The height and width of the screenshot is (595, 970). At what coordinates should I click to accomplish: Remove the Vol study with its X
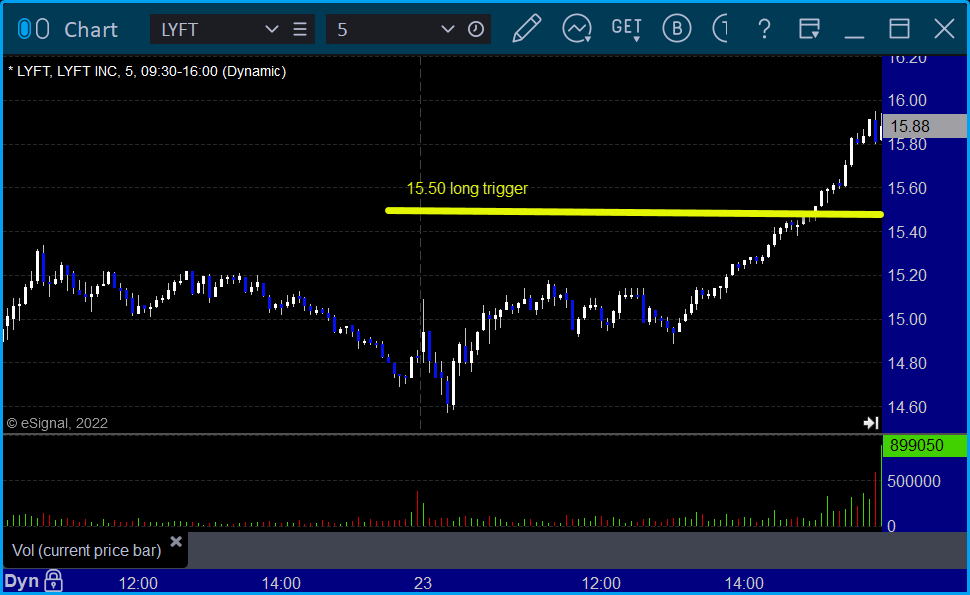[176, 542]
